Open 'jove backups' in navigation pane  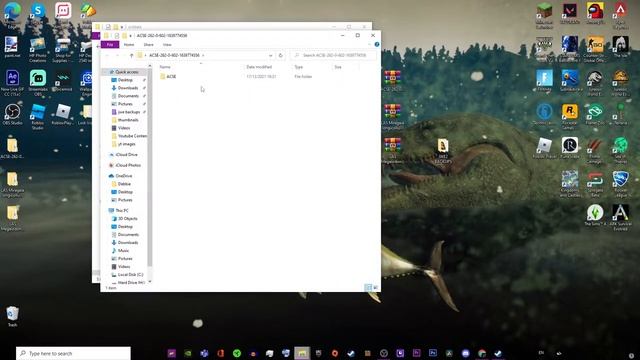[x=129, y=112]
